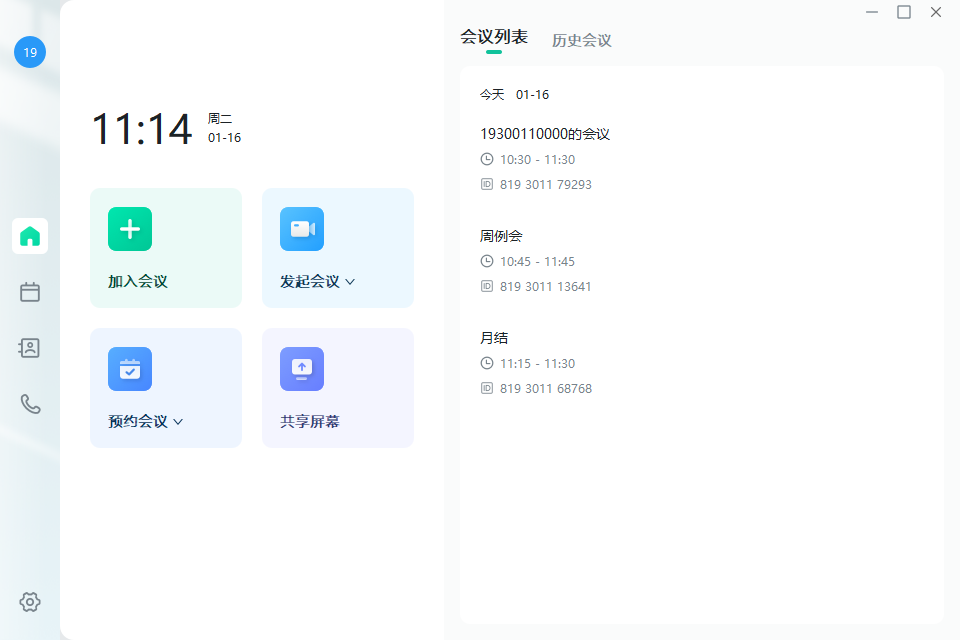This screenshot has height=640, width=960.
Task: Open the 周例会 meeting entry
Action: tap(501, 236)
